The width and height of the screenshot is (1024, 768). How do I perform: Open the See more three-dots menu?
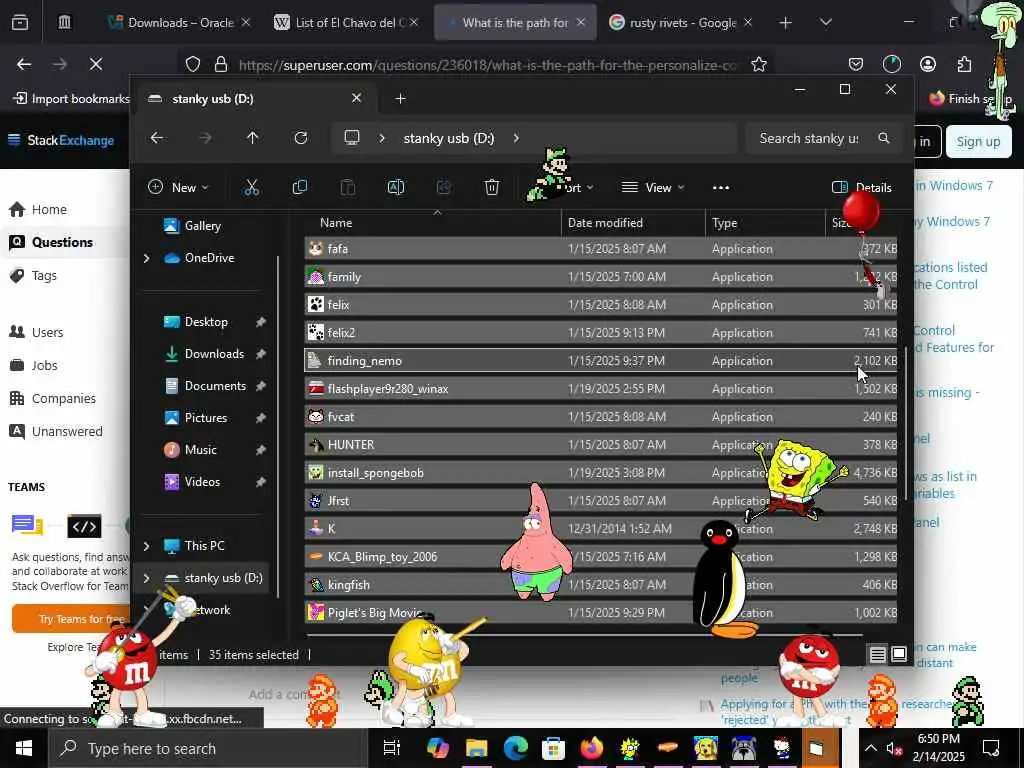tap(721, 188)
